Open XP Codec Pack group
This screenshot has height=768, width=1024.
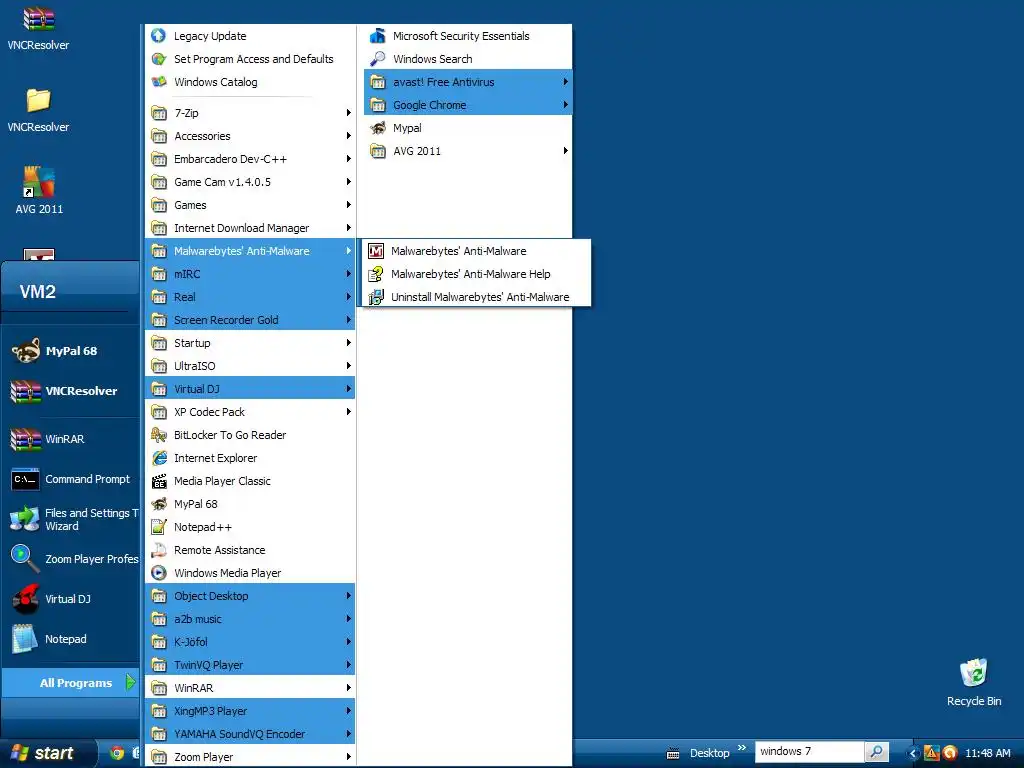coord(249,412)
